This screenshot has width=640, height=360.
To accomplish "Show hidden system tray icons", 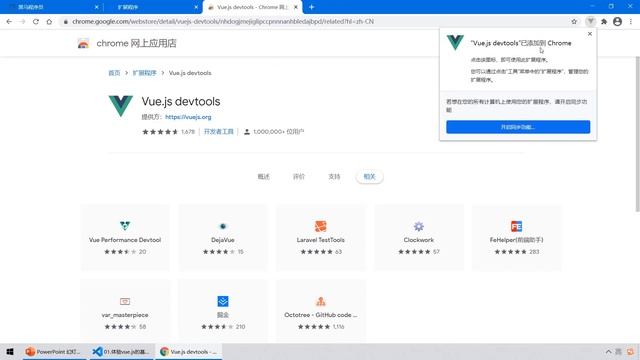I will [608, 351].
